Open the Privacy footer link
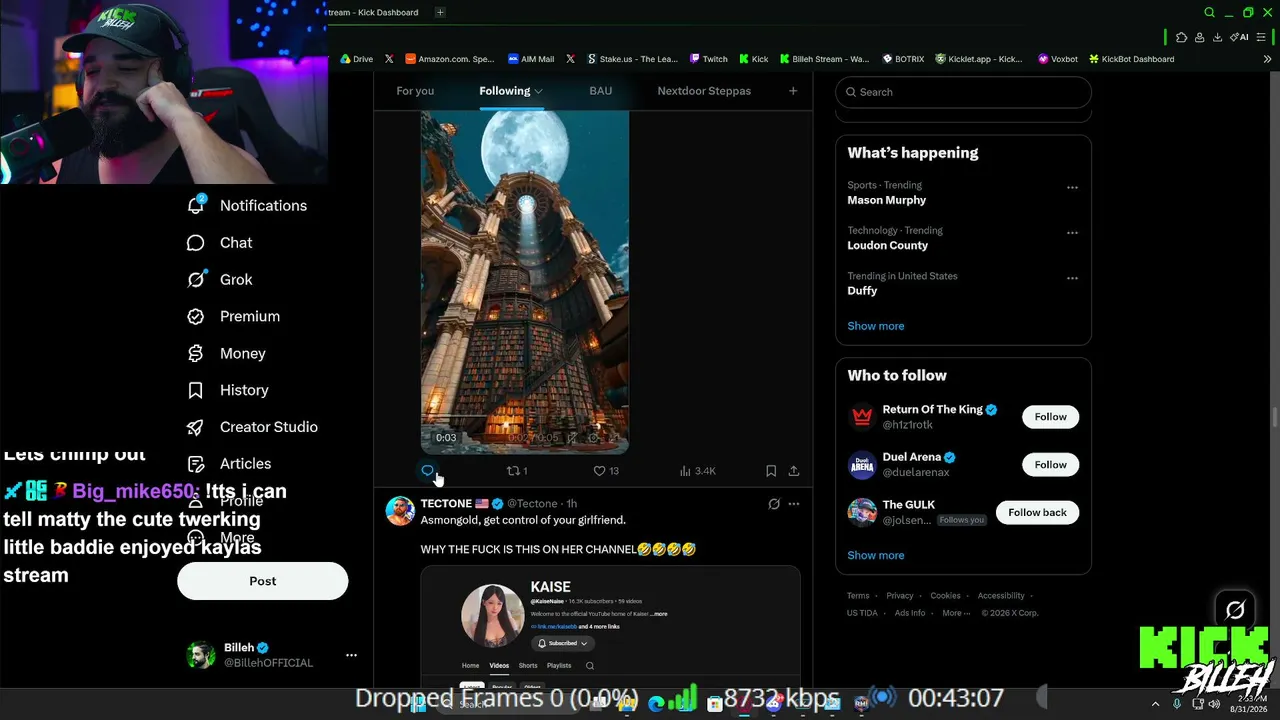Viewport: 1280px width, 720px height. [900, 596]
